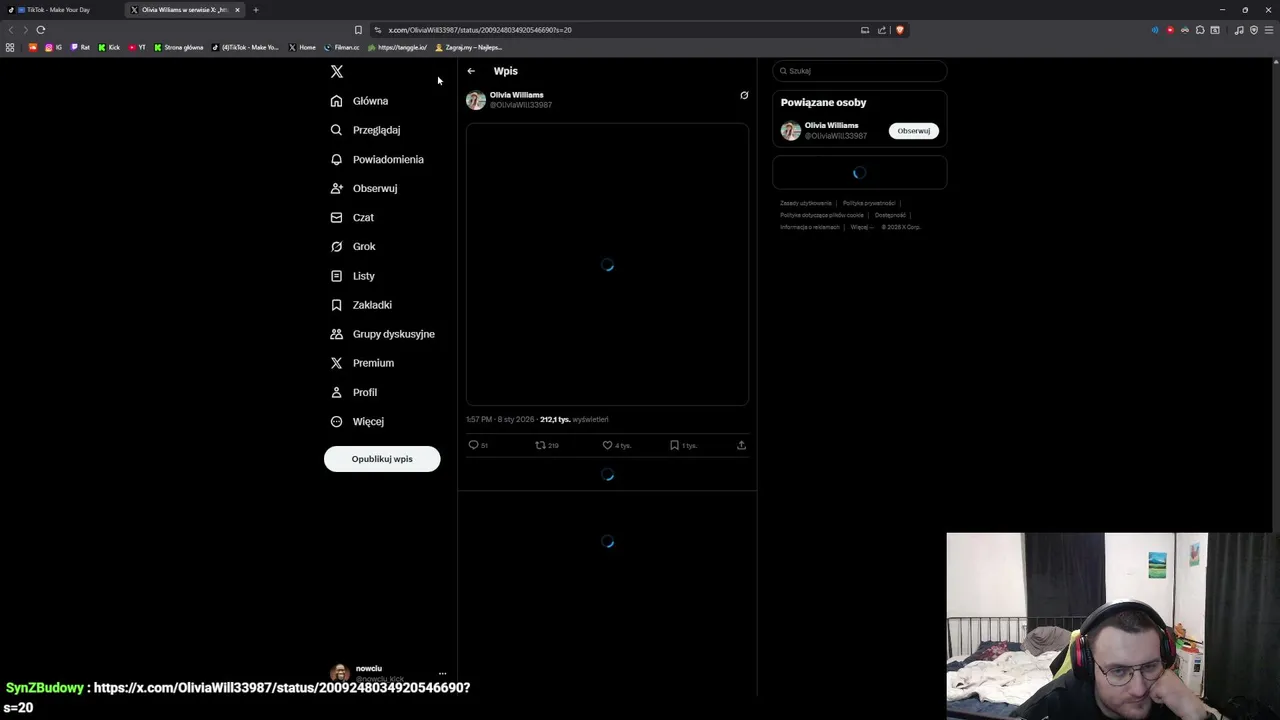1280x720 pixels.
Task: Open the nowciu account switcher dots
Action: pos(442,673)
